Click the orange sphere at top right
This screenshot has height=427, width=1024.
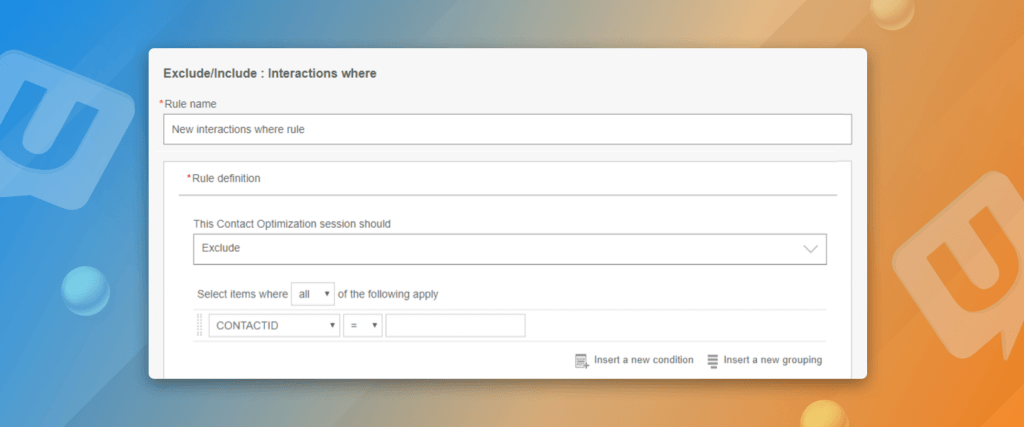pos(892,11)
